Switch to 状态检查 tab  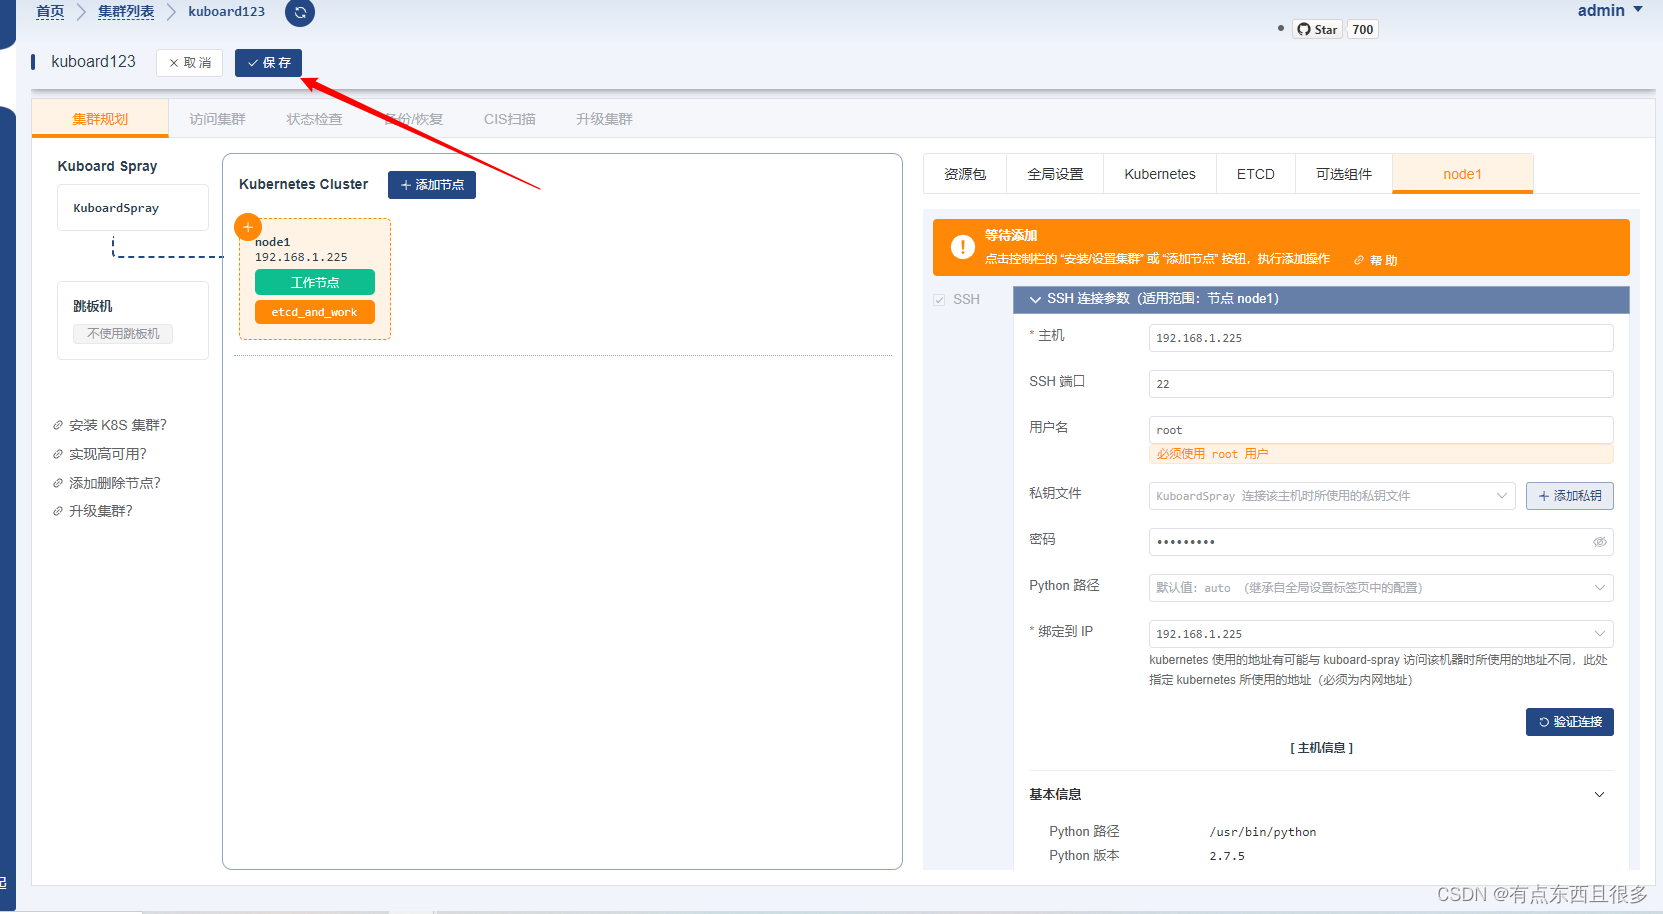click(x=314, y=119)
